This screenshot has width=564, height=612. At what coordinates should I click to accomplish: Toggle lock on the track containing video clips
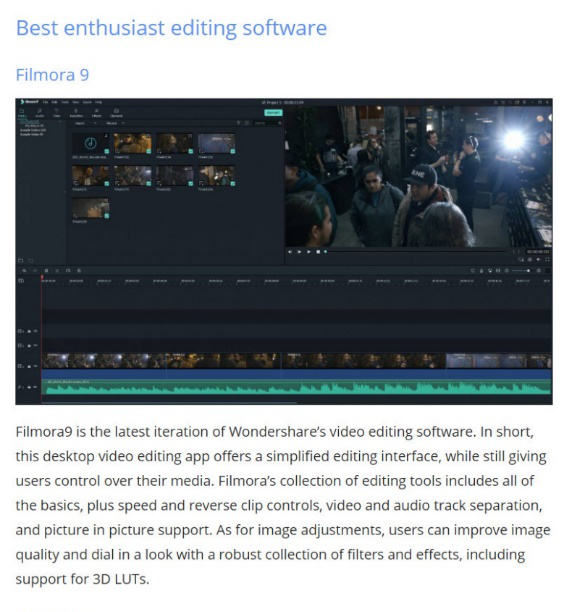point(29,366)
